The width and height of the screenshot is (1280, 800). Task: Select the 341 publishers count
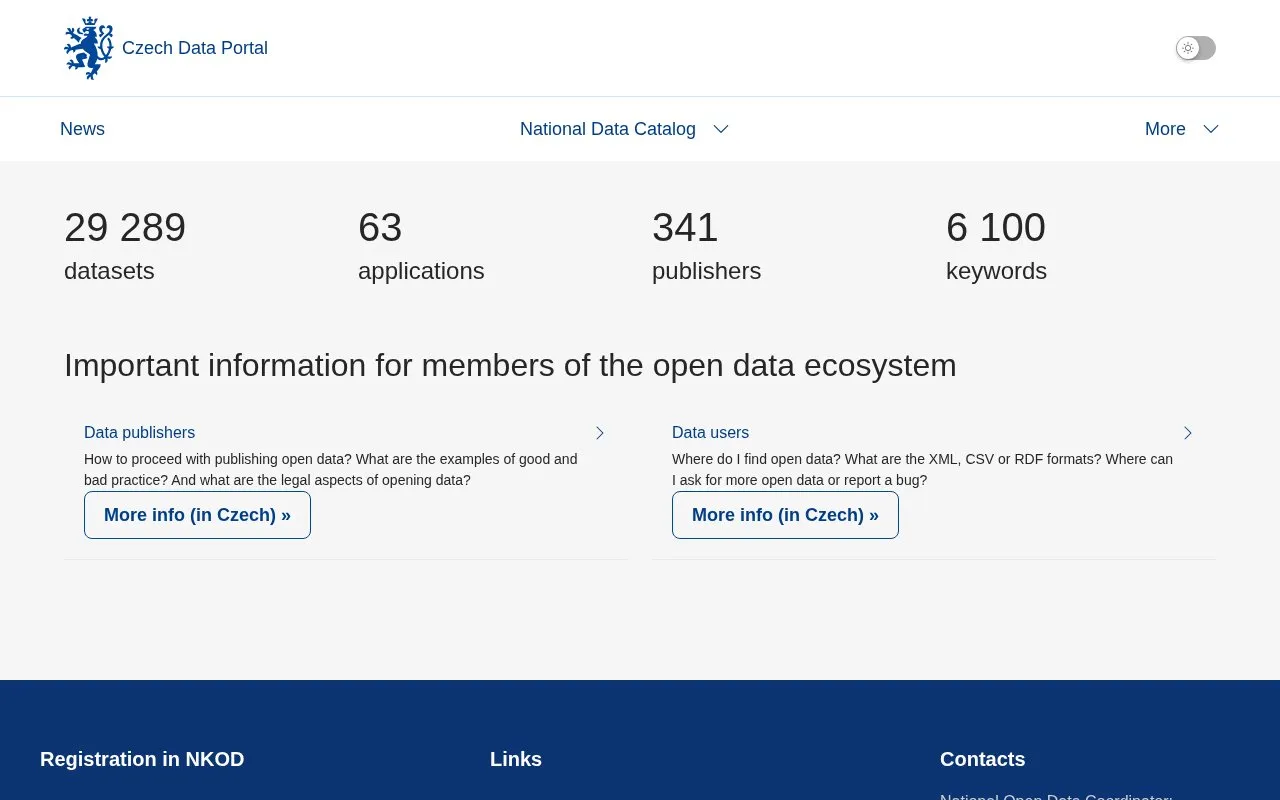coord(685,228)
